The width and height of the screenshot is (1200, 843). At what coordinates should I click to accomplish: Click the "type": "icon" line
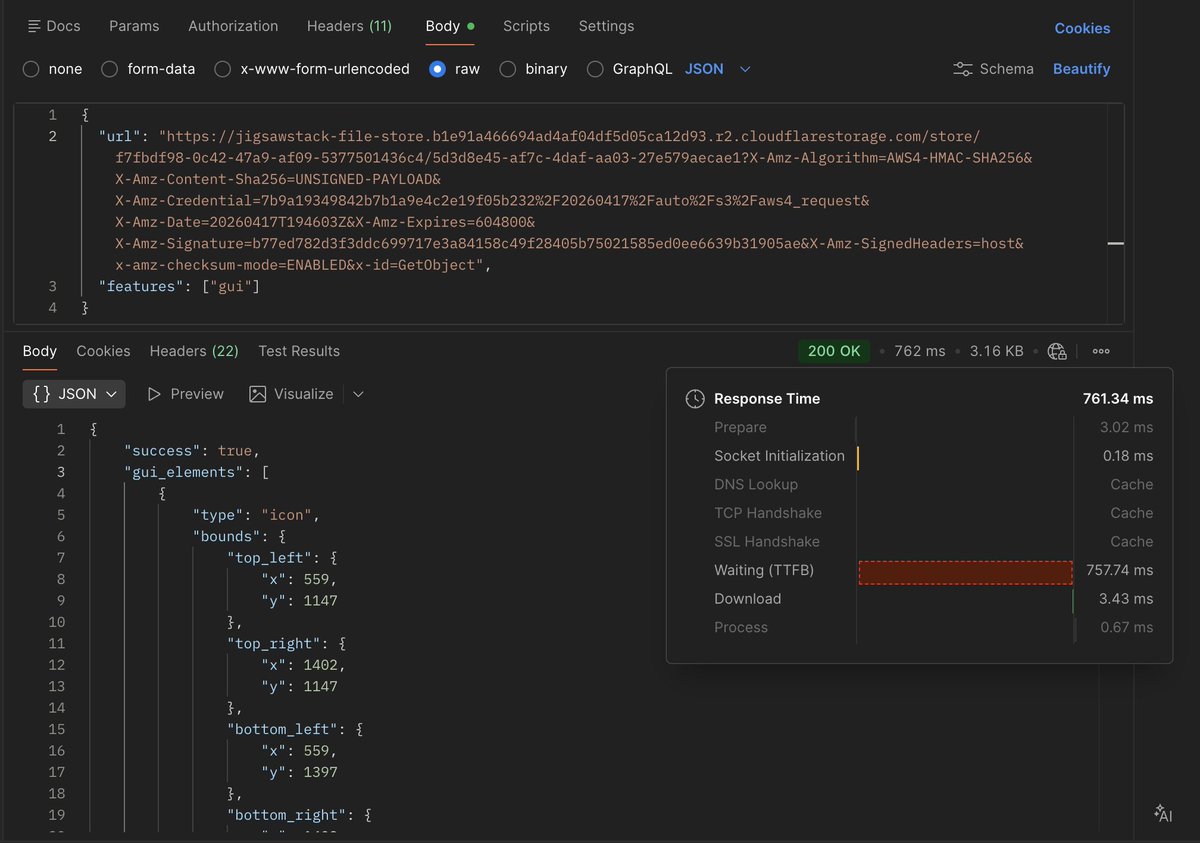click(255, 515)
